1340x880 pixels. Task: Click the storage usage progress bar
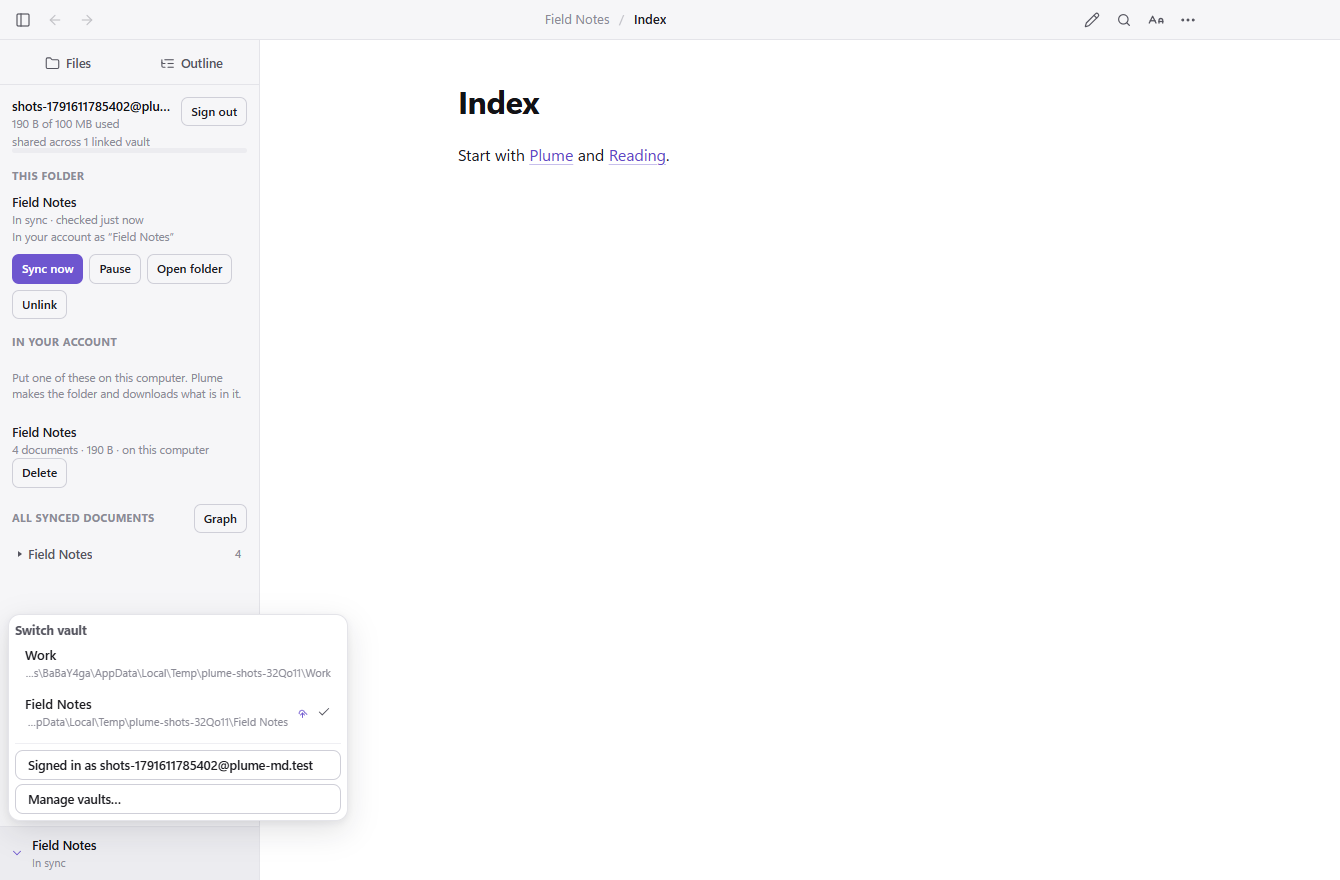(x=129, y=151)
